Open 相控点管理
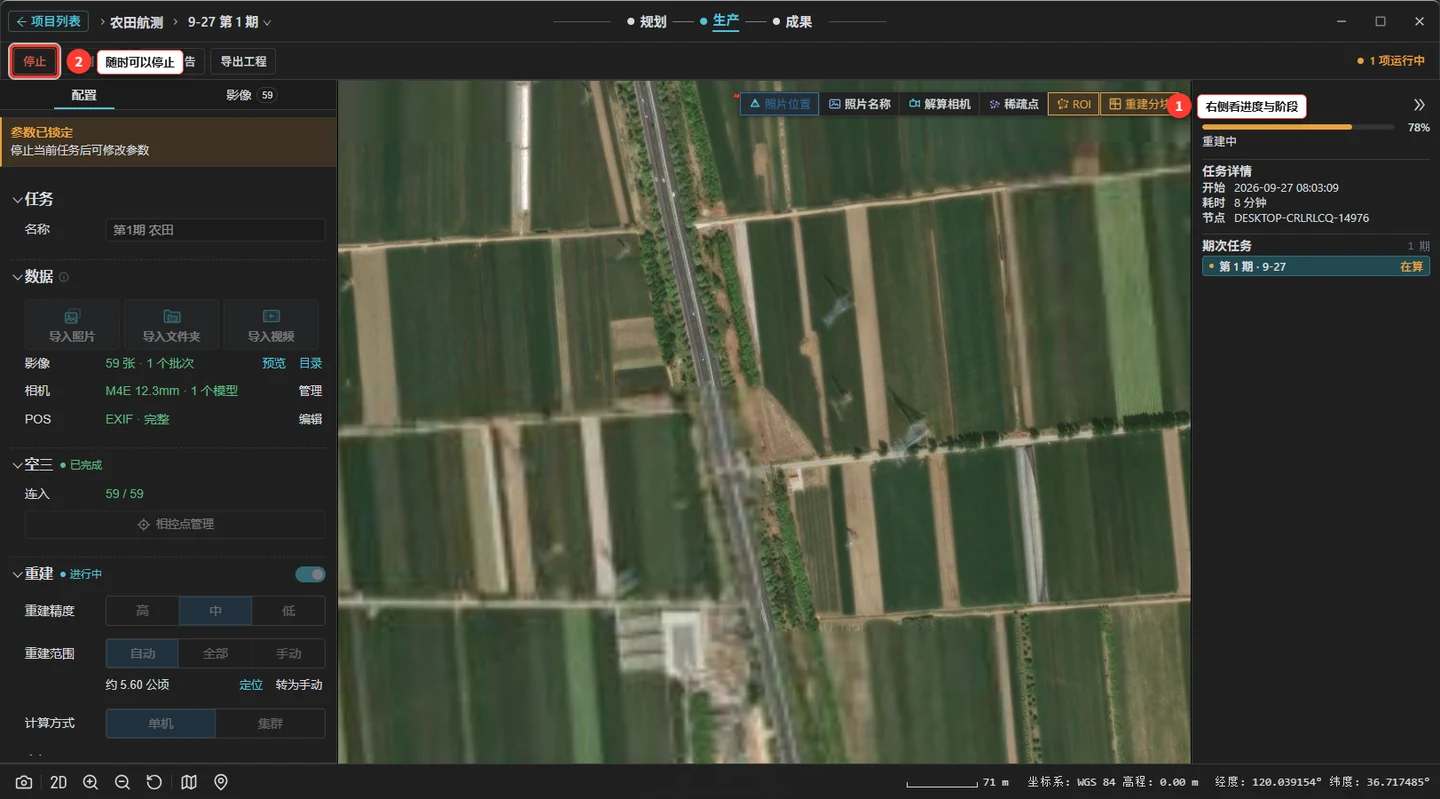Viewport: 1440px width, 799px height. (175, 524)
